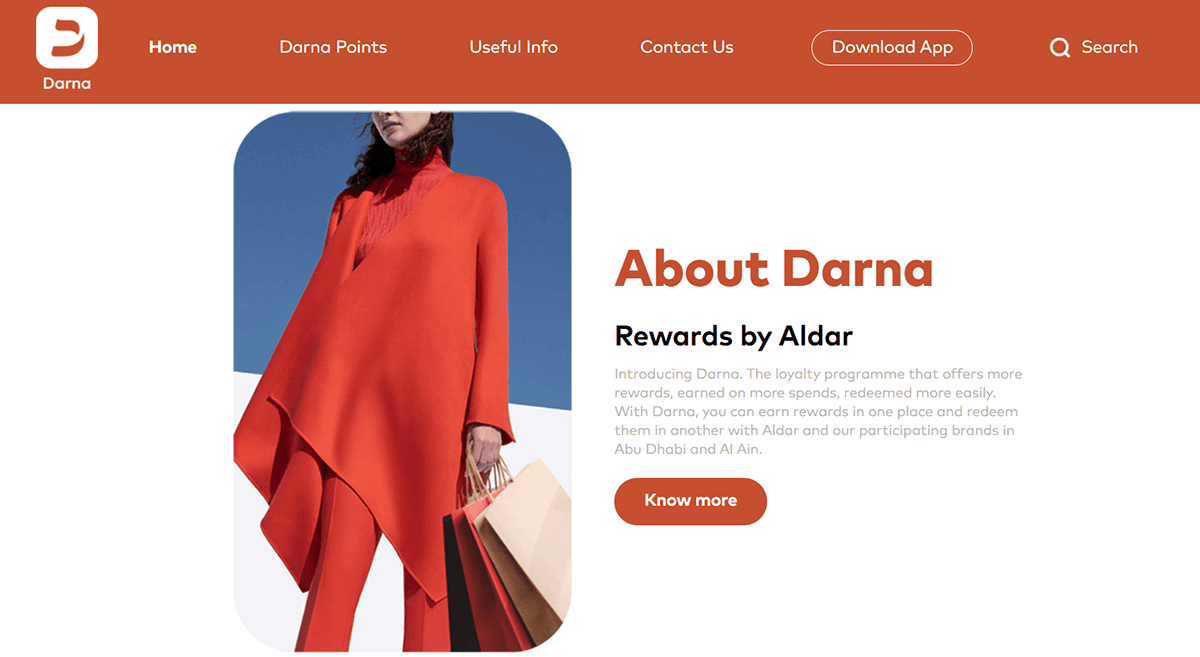
Task: Click the About Darna heading
Action: point(773,268)
